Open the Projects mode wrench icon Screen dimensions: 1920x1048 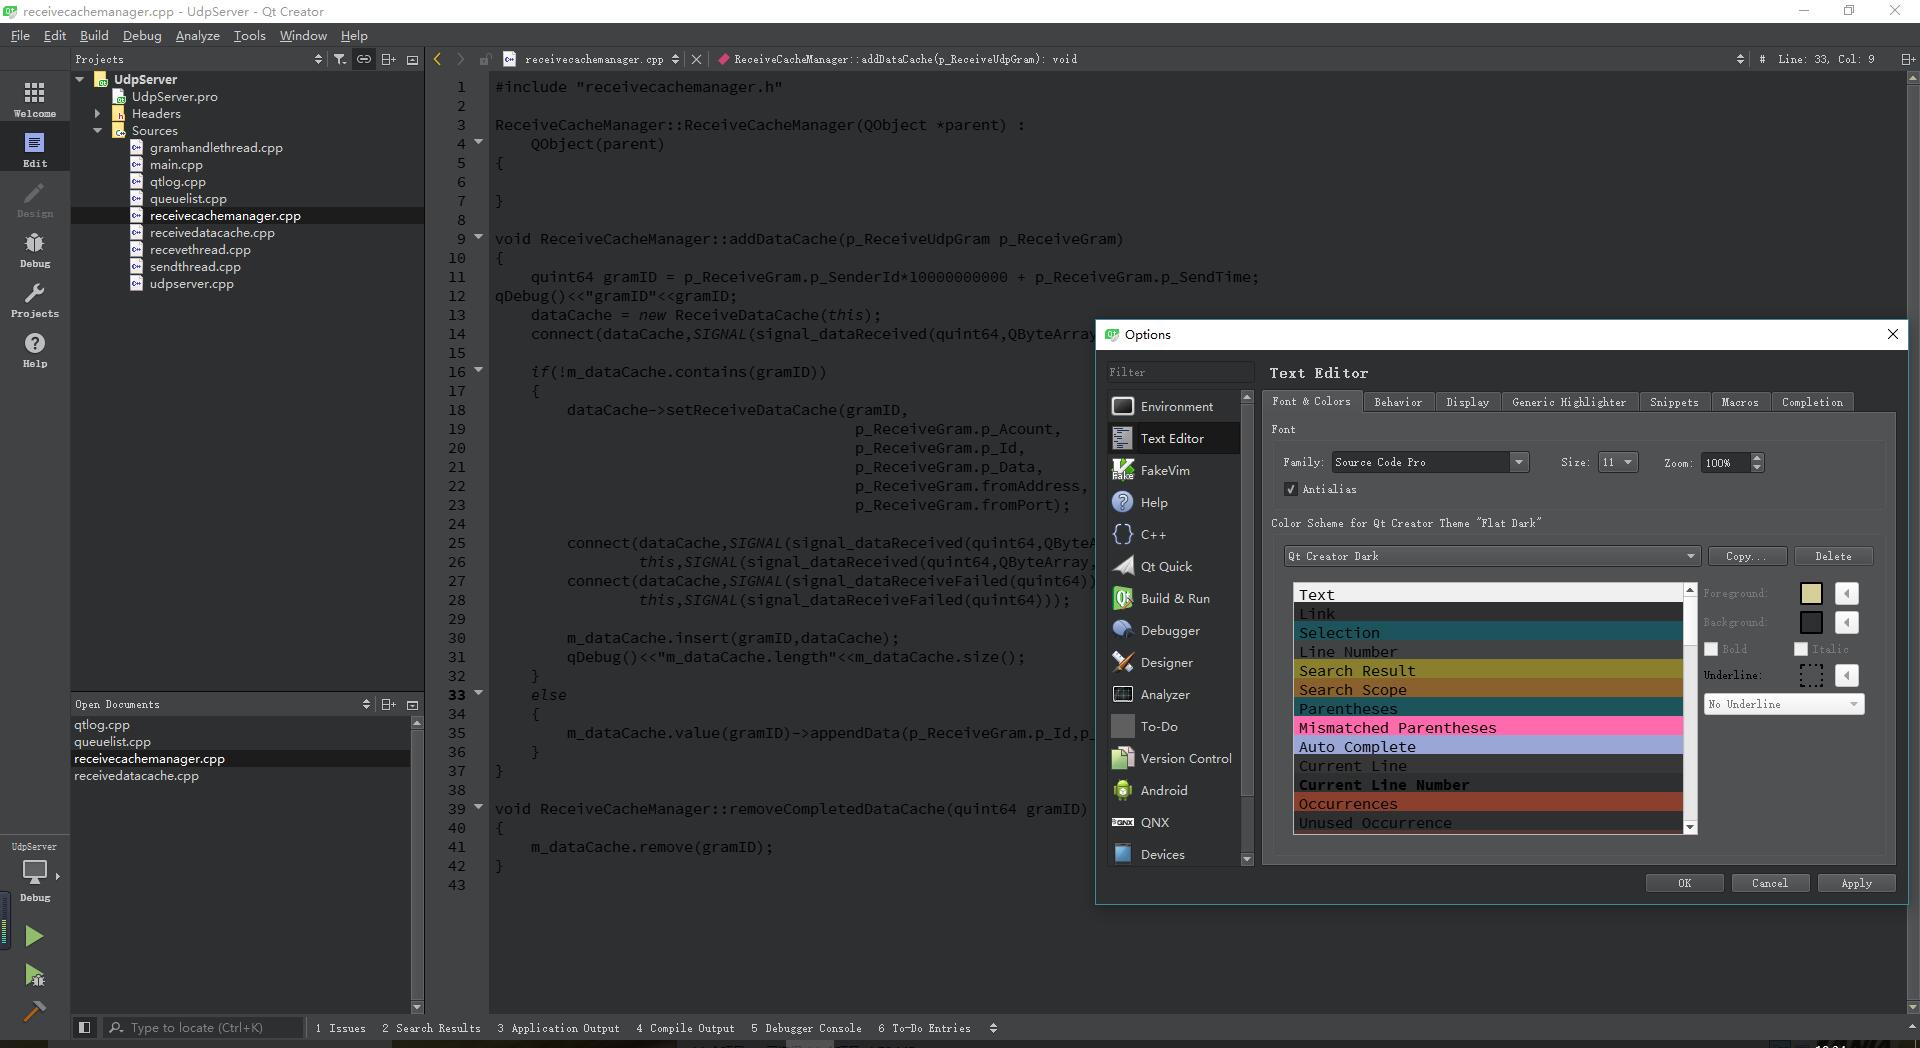click(x=34, y=299)
